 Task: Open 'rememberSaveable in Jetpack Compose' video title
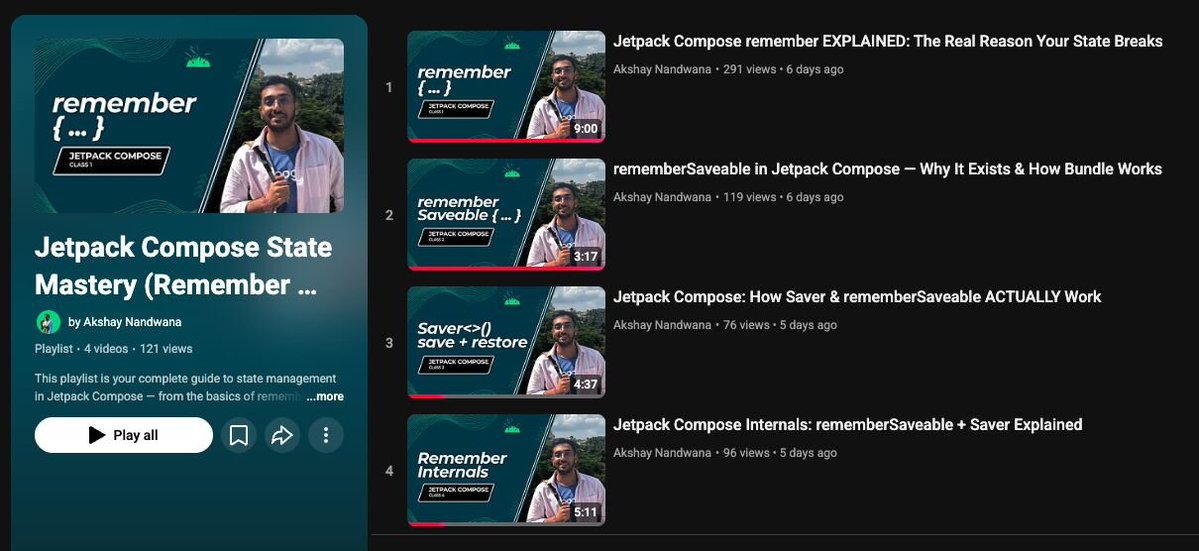[x=888, y=169]
